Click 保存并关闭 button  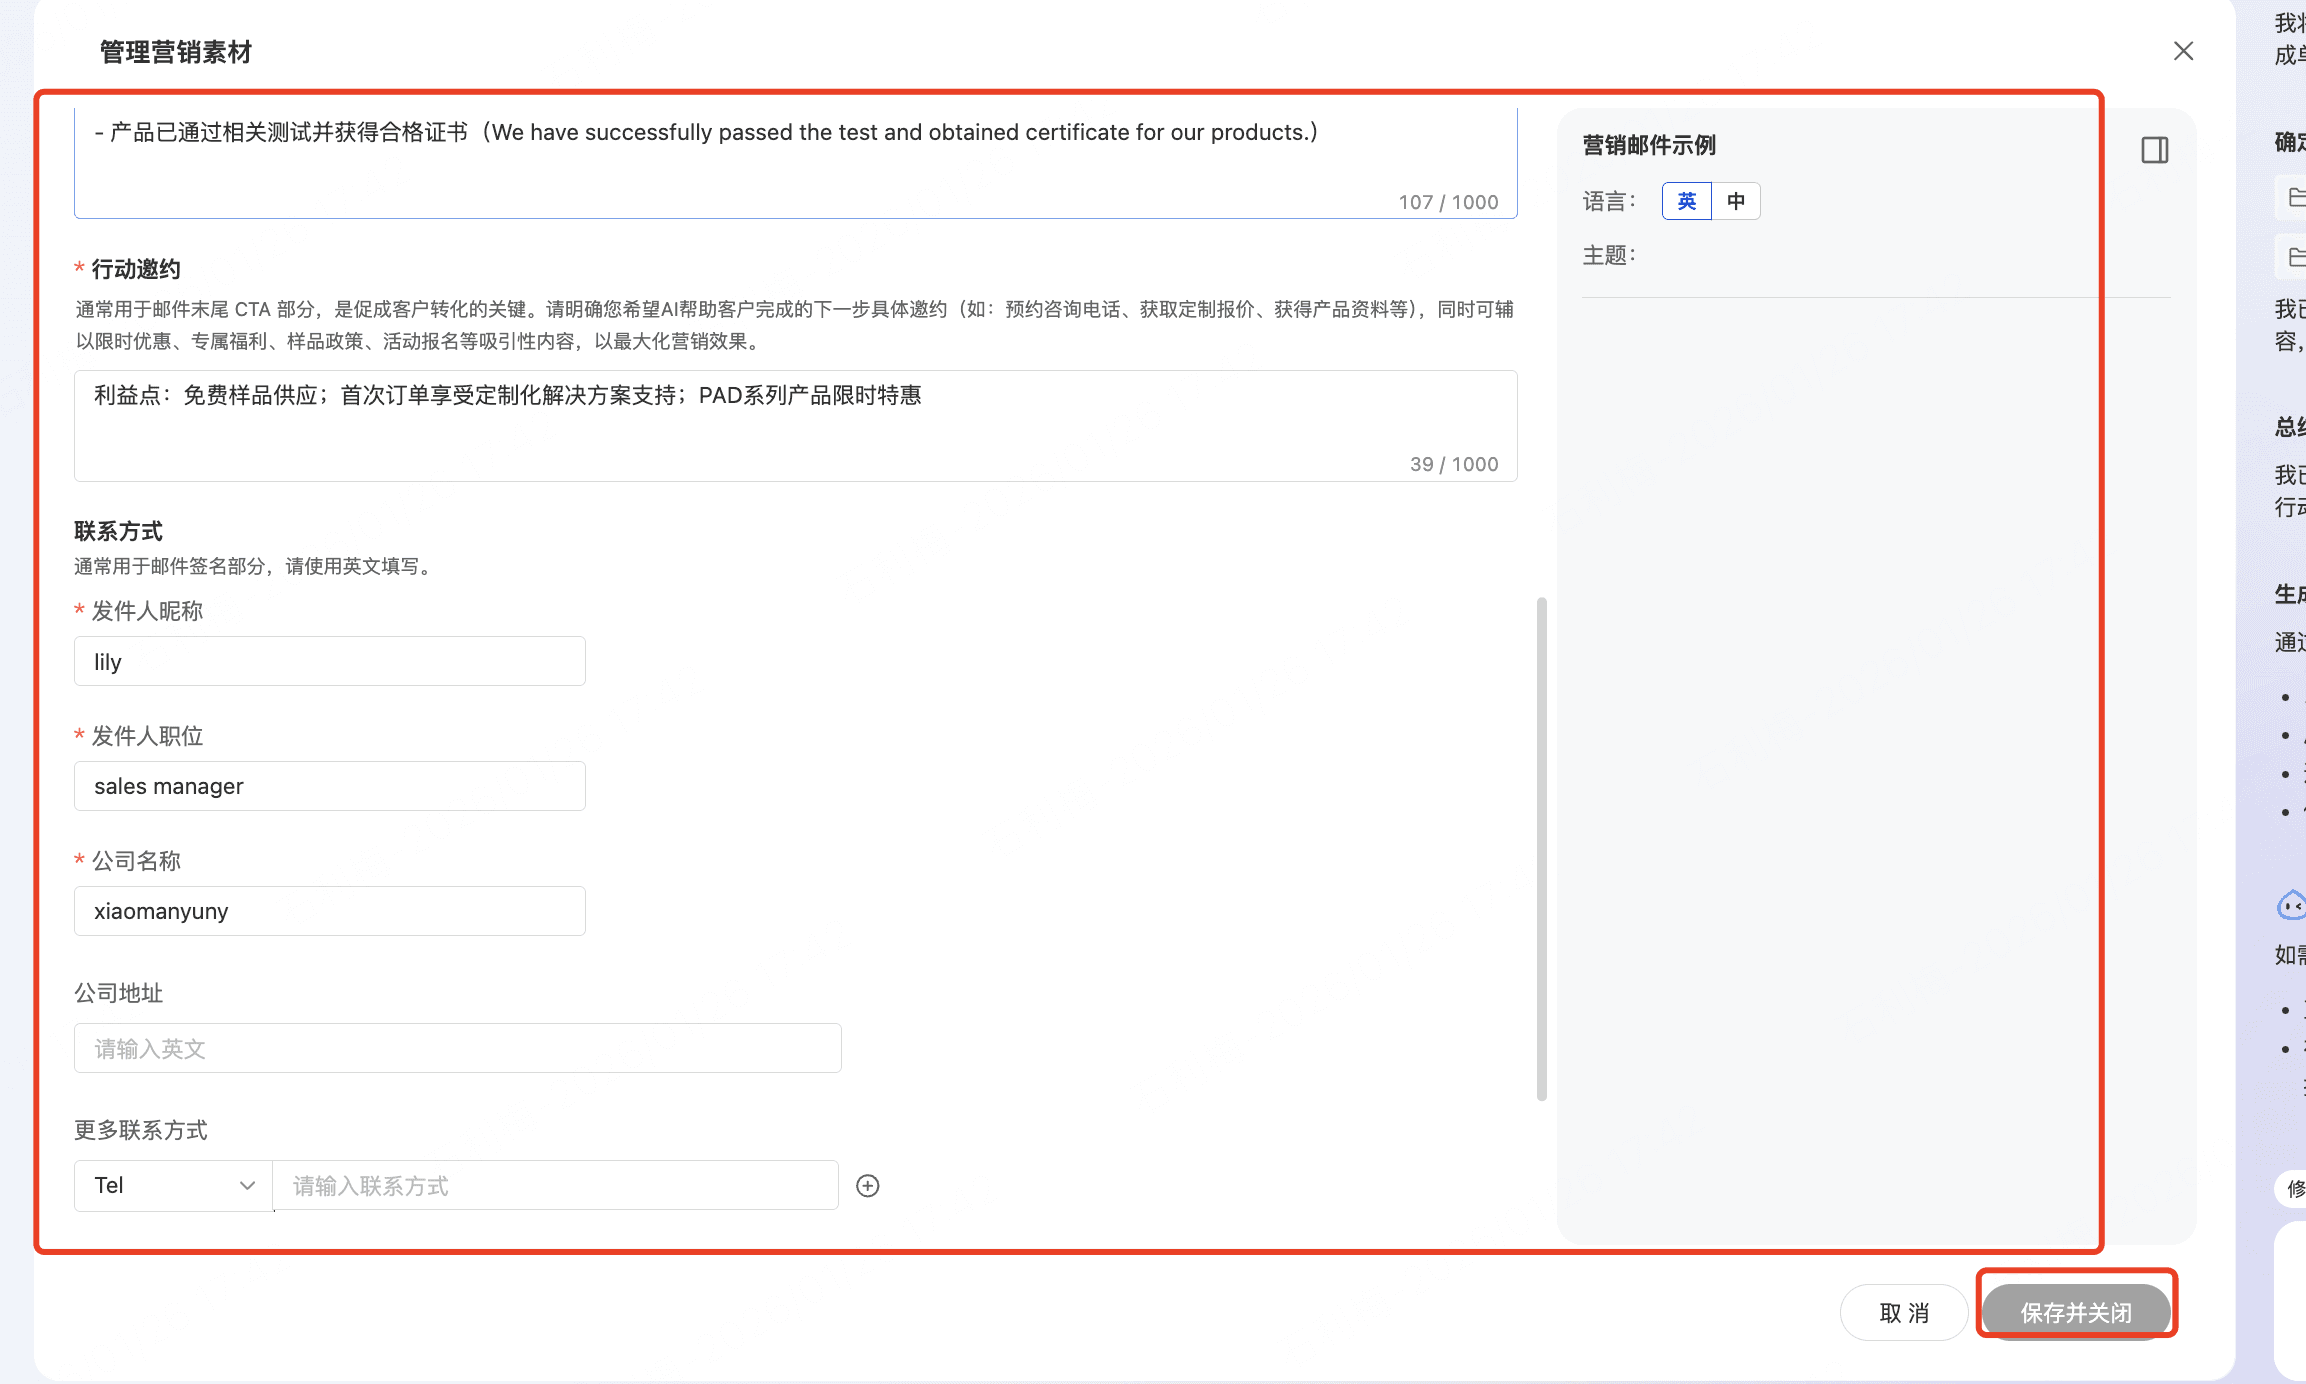2076,1312
